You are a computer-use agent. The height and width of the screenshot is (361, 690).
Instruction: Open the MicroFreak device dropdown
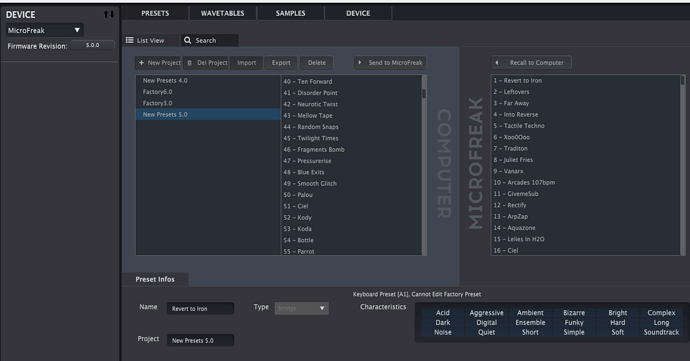(x=44, y=30)
